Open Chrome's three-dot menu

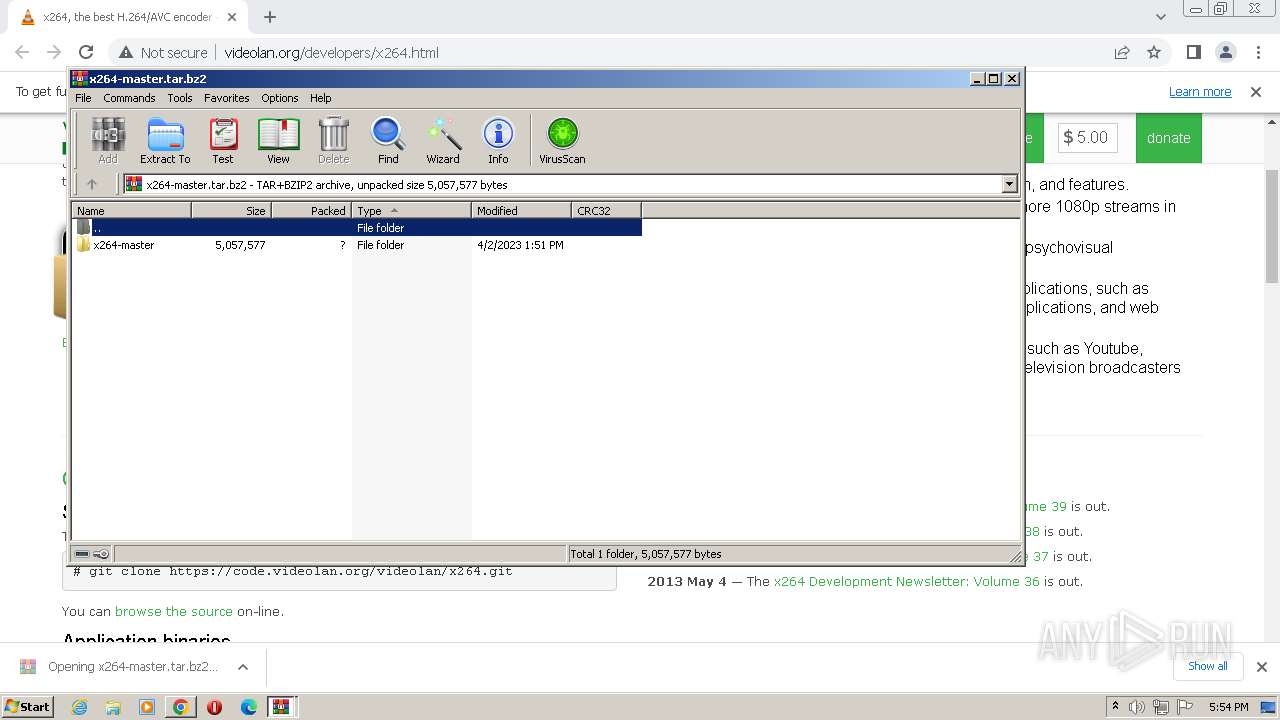coord(1257,52)
